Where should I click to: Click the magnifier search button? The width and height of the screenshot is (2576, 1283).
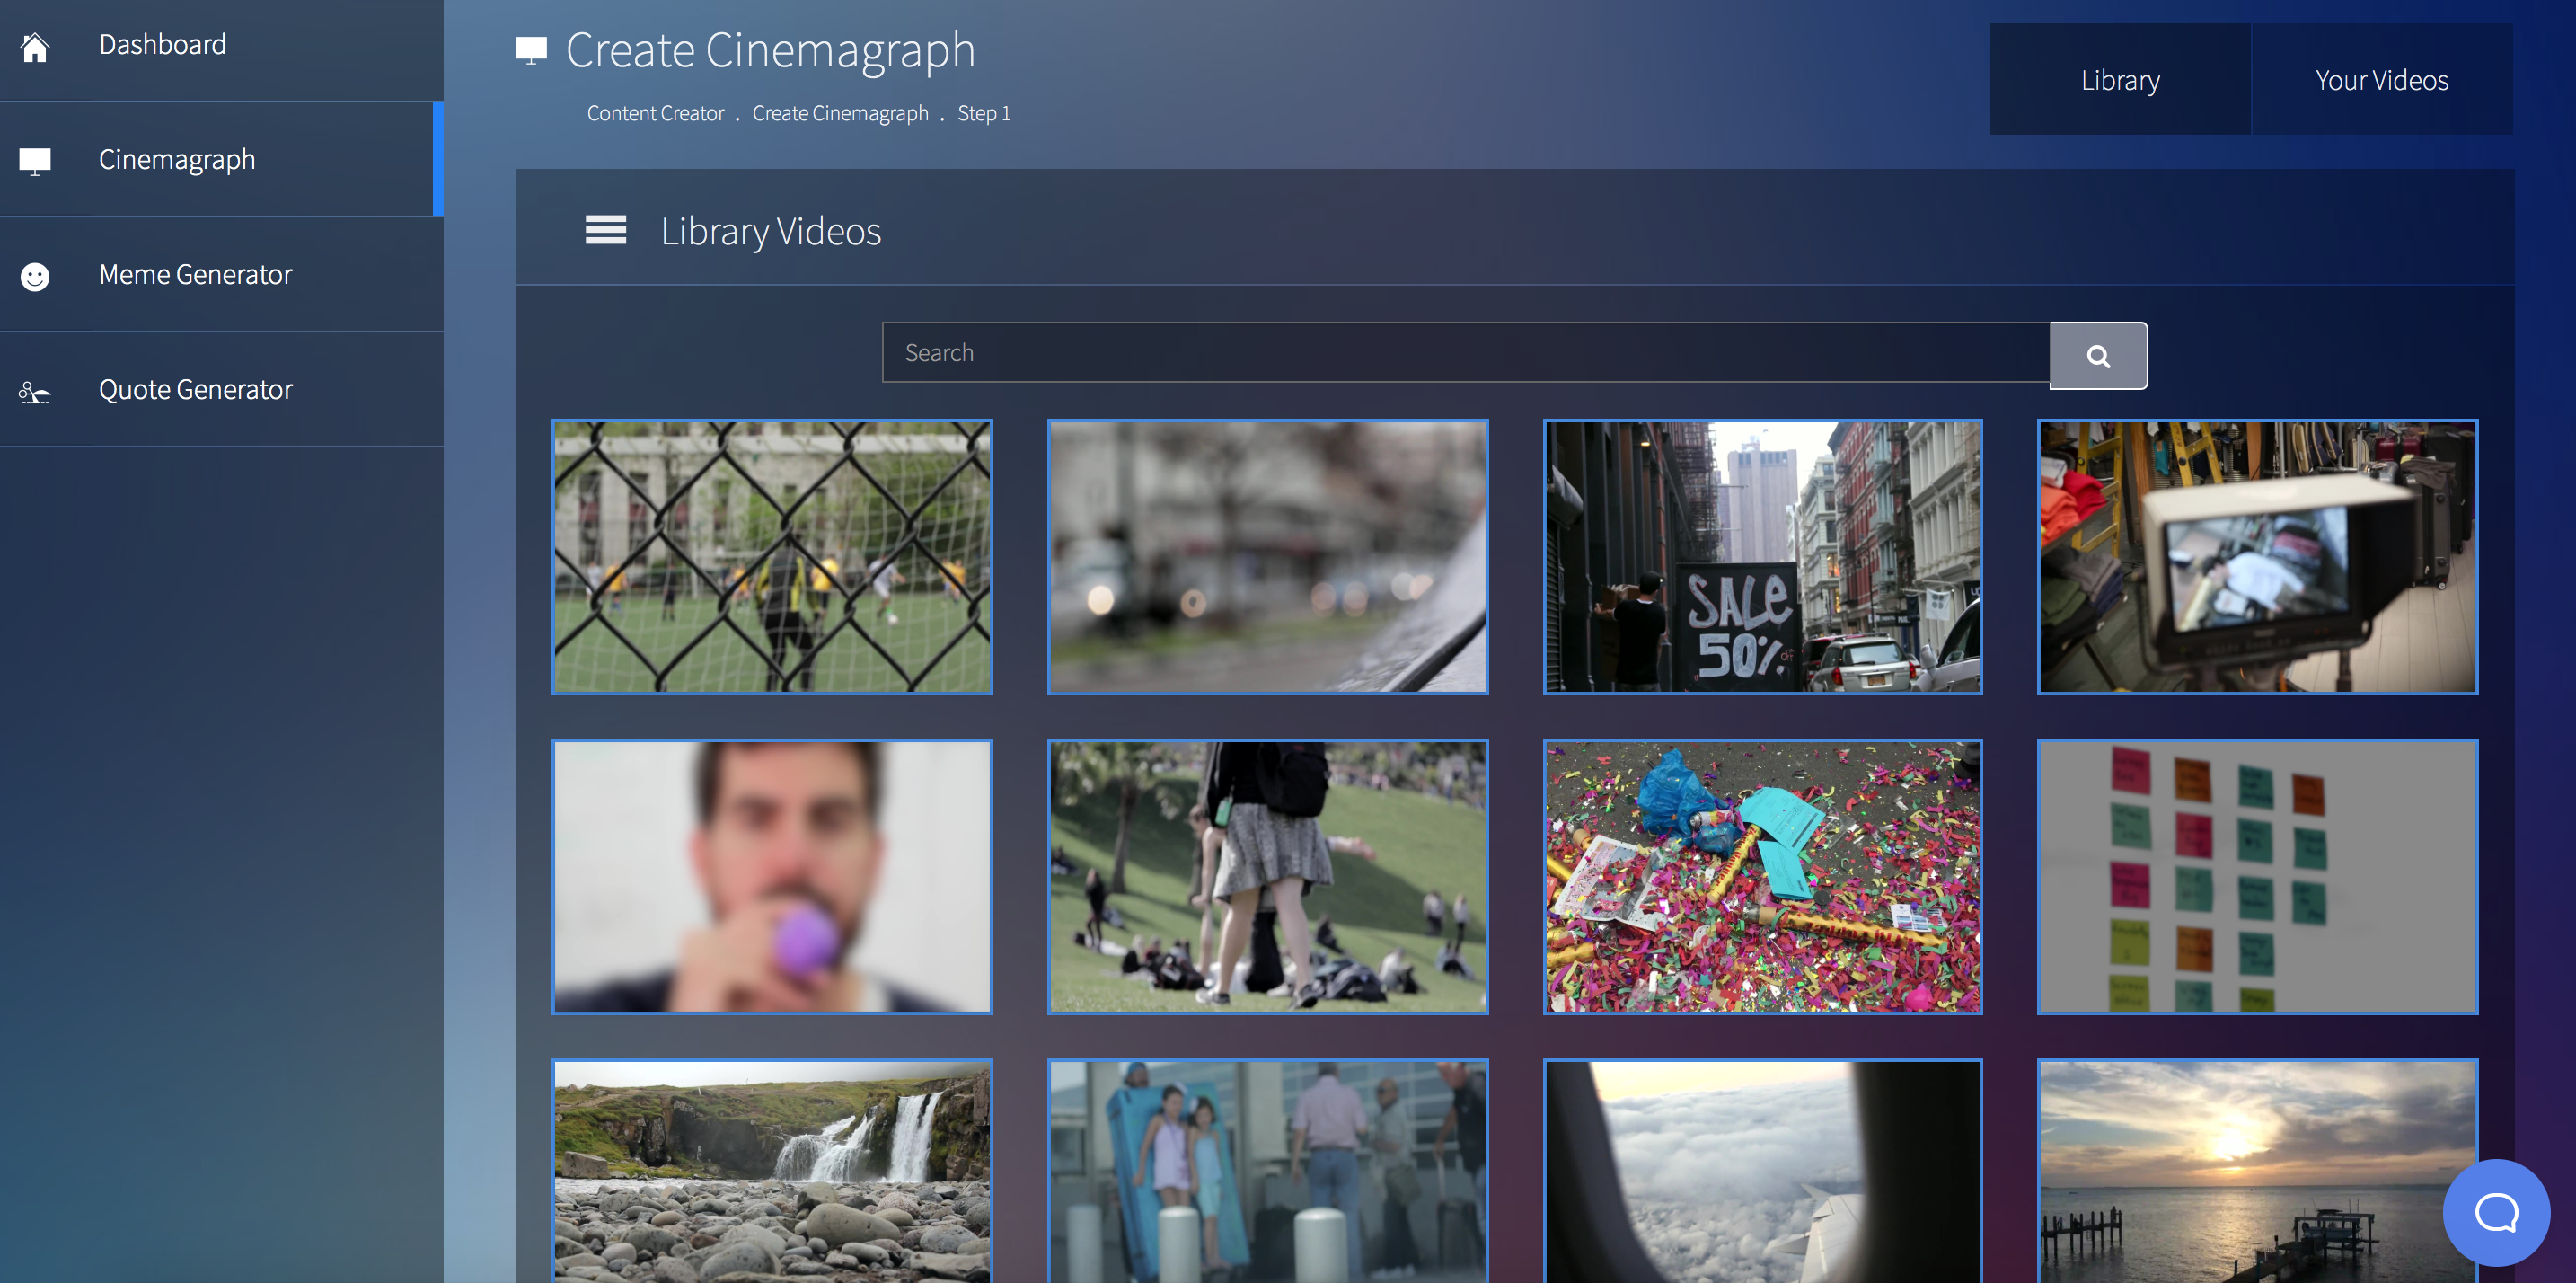2098,355
